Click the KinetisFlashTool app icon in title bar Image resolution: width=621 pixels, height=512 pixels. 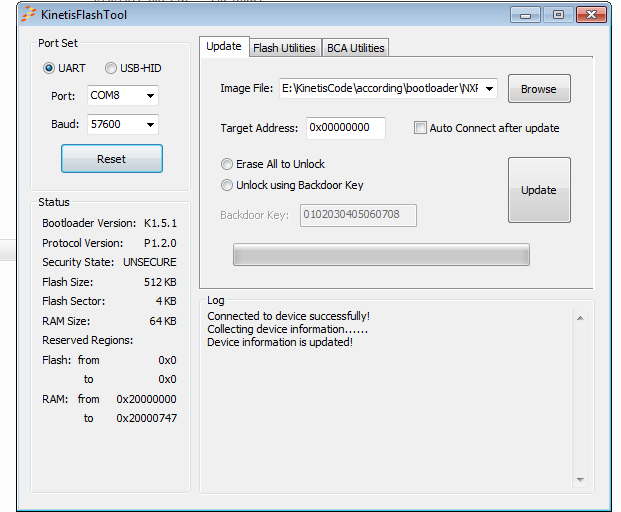(x=29, y=15)
